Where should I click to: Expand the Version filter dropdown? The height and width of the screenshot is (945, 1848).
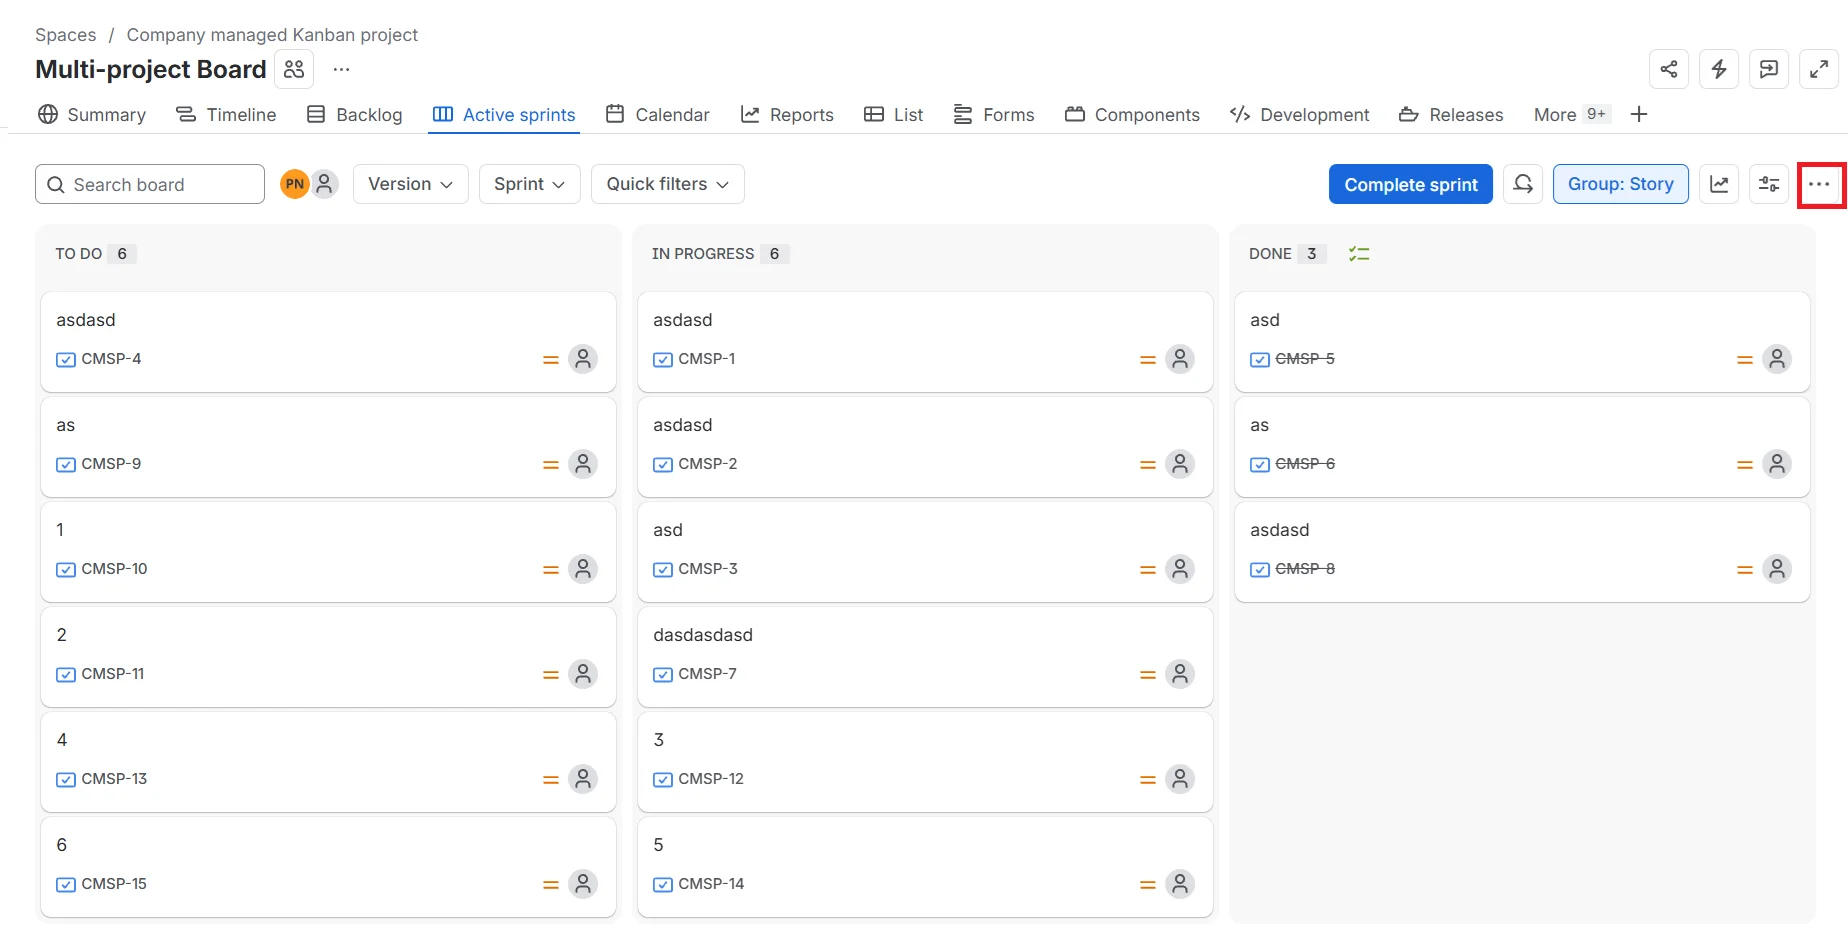pyautogui.click(x=411, y=184)
